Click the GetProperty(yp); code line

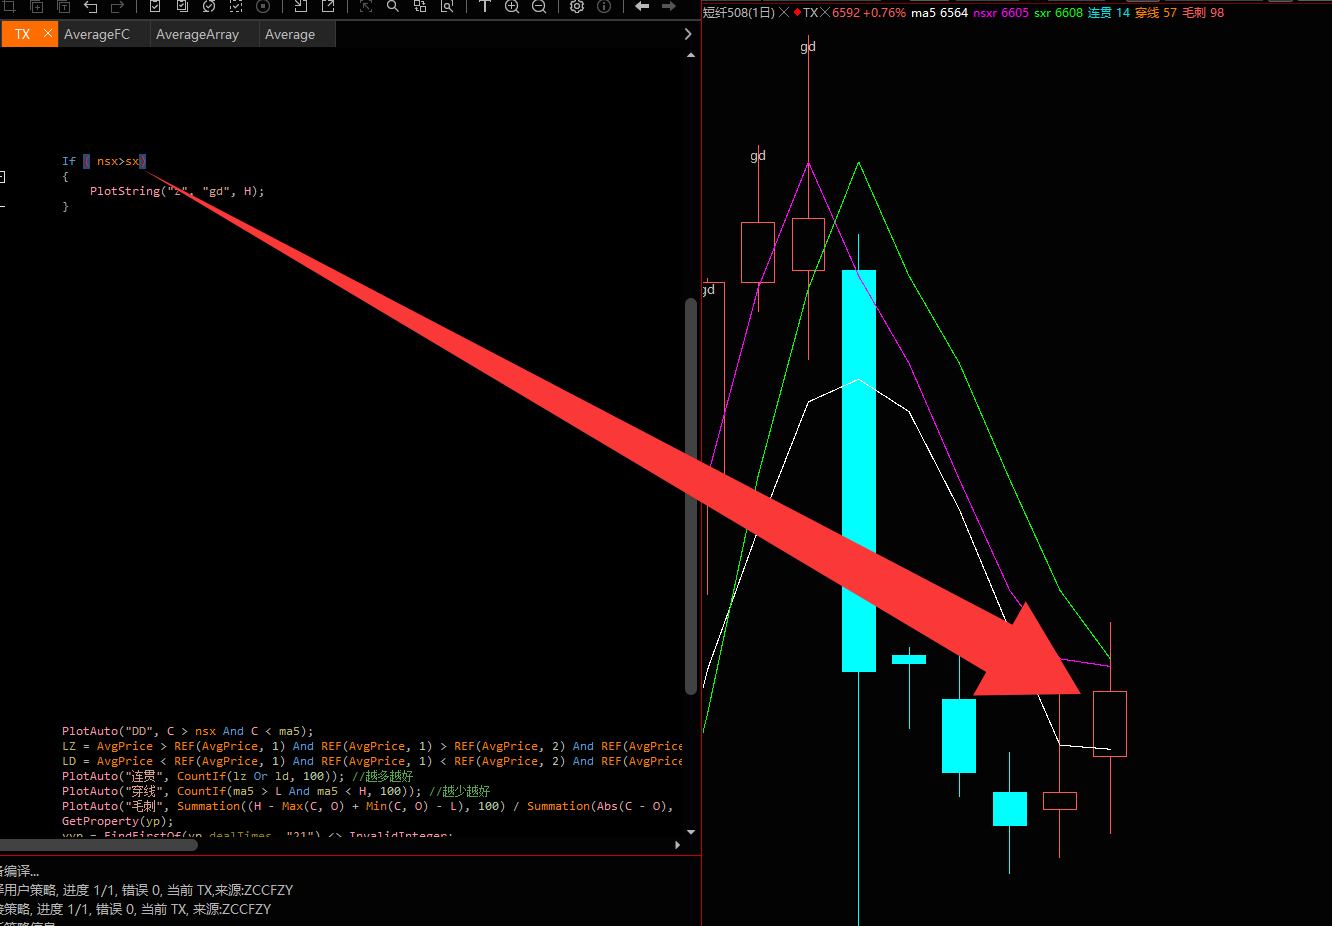[118, 821]
